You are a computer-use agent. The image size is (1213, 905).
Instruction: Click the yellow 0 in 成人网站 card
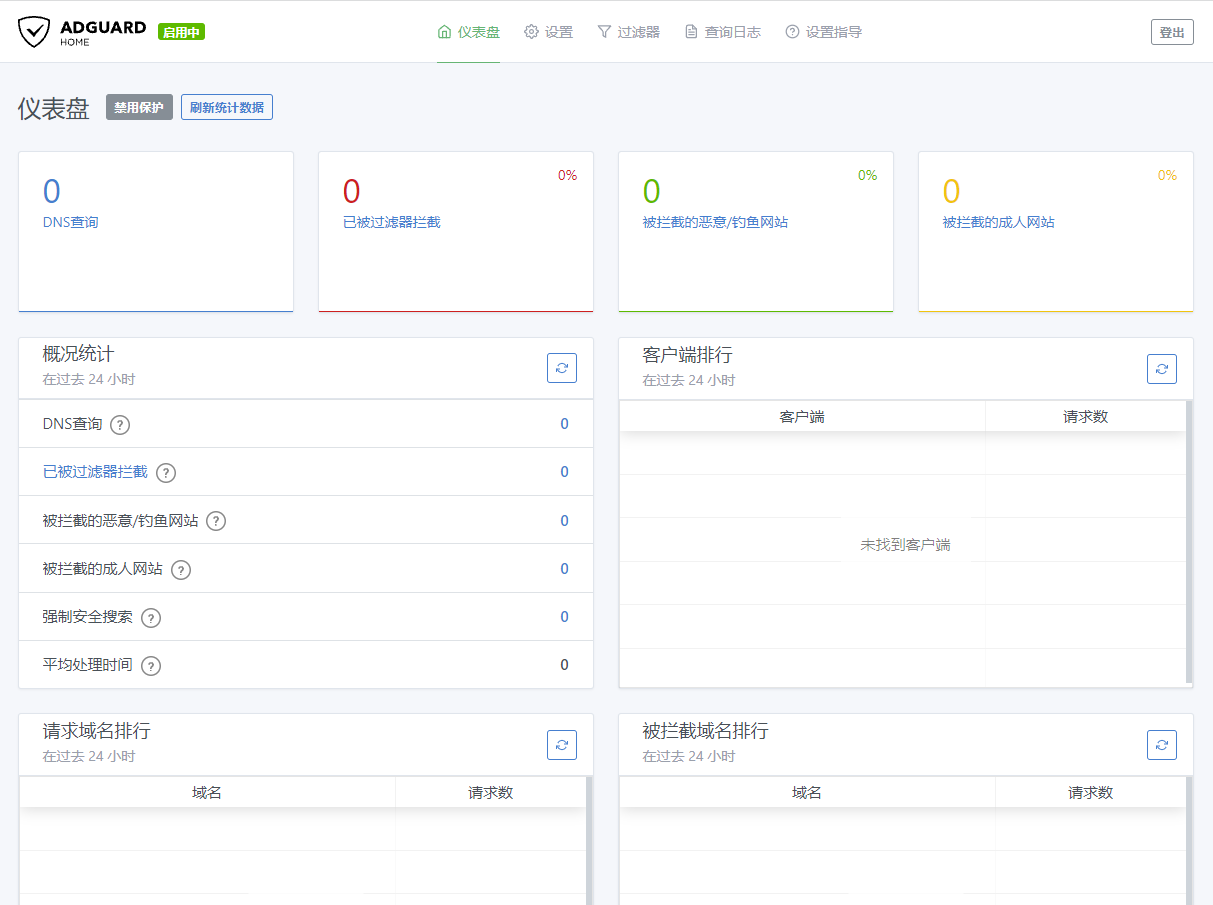click(951, 191)
